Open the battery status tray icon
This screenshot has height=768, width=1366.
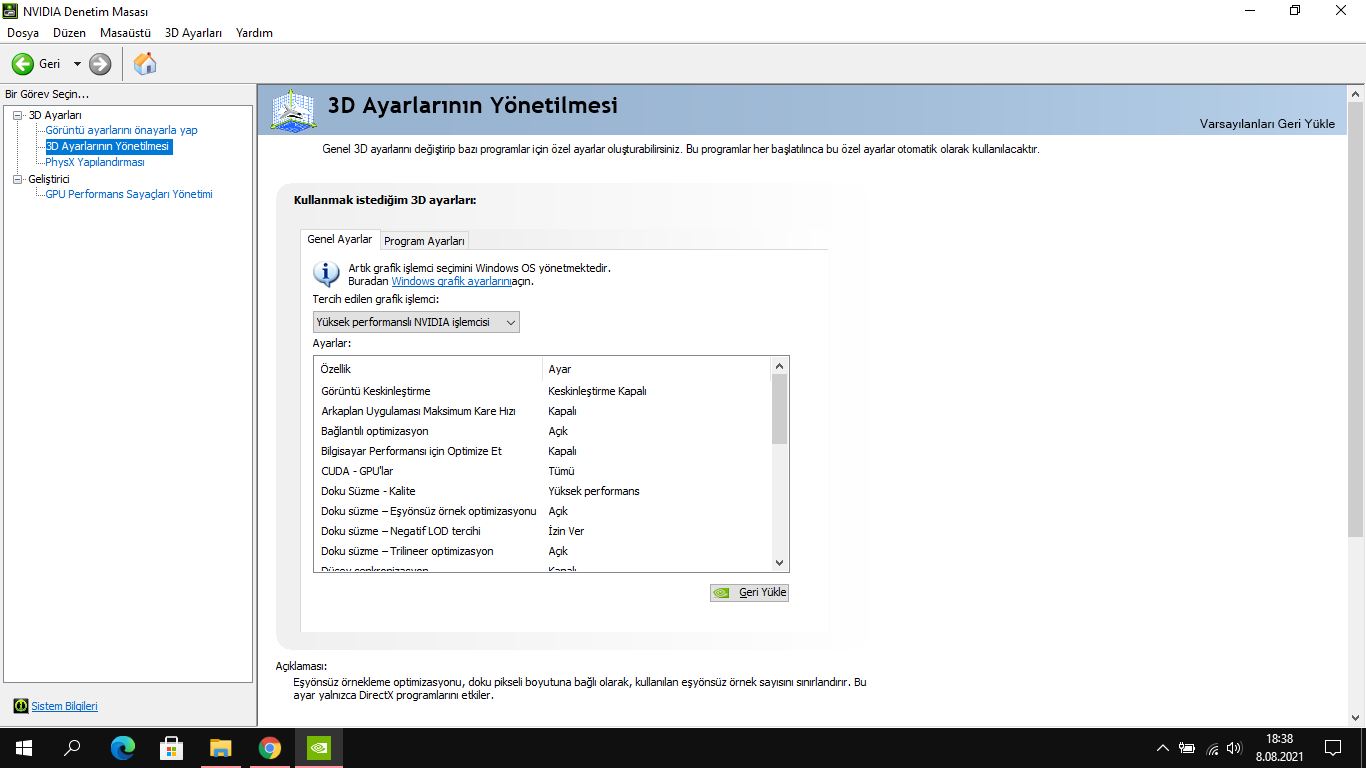[x=1187, y=748]
